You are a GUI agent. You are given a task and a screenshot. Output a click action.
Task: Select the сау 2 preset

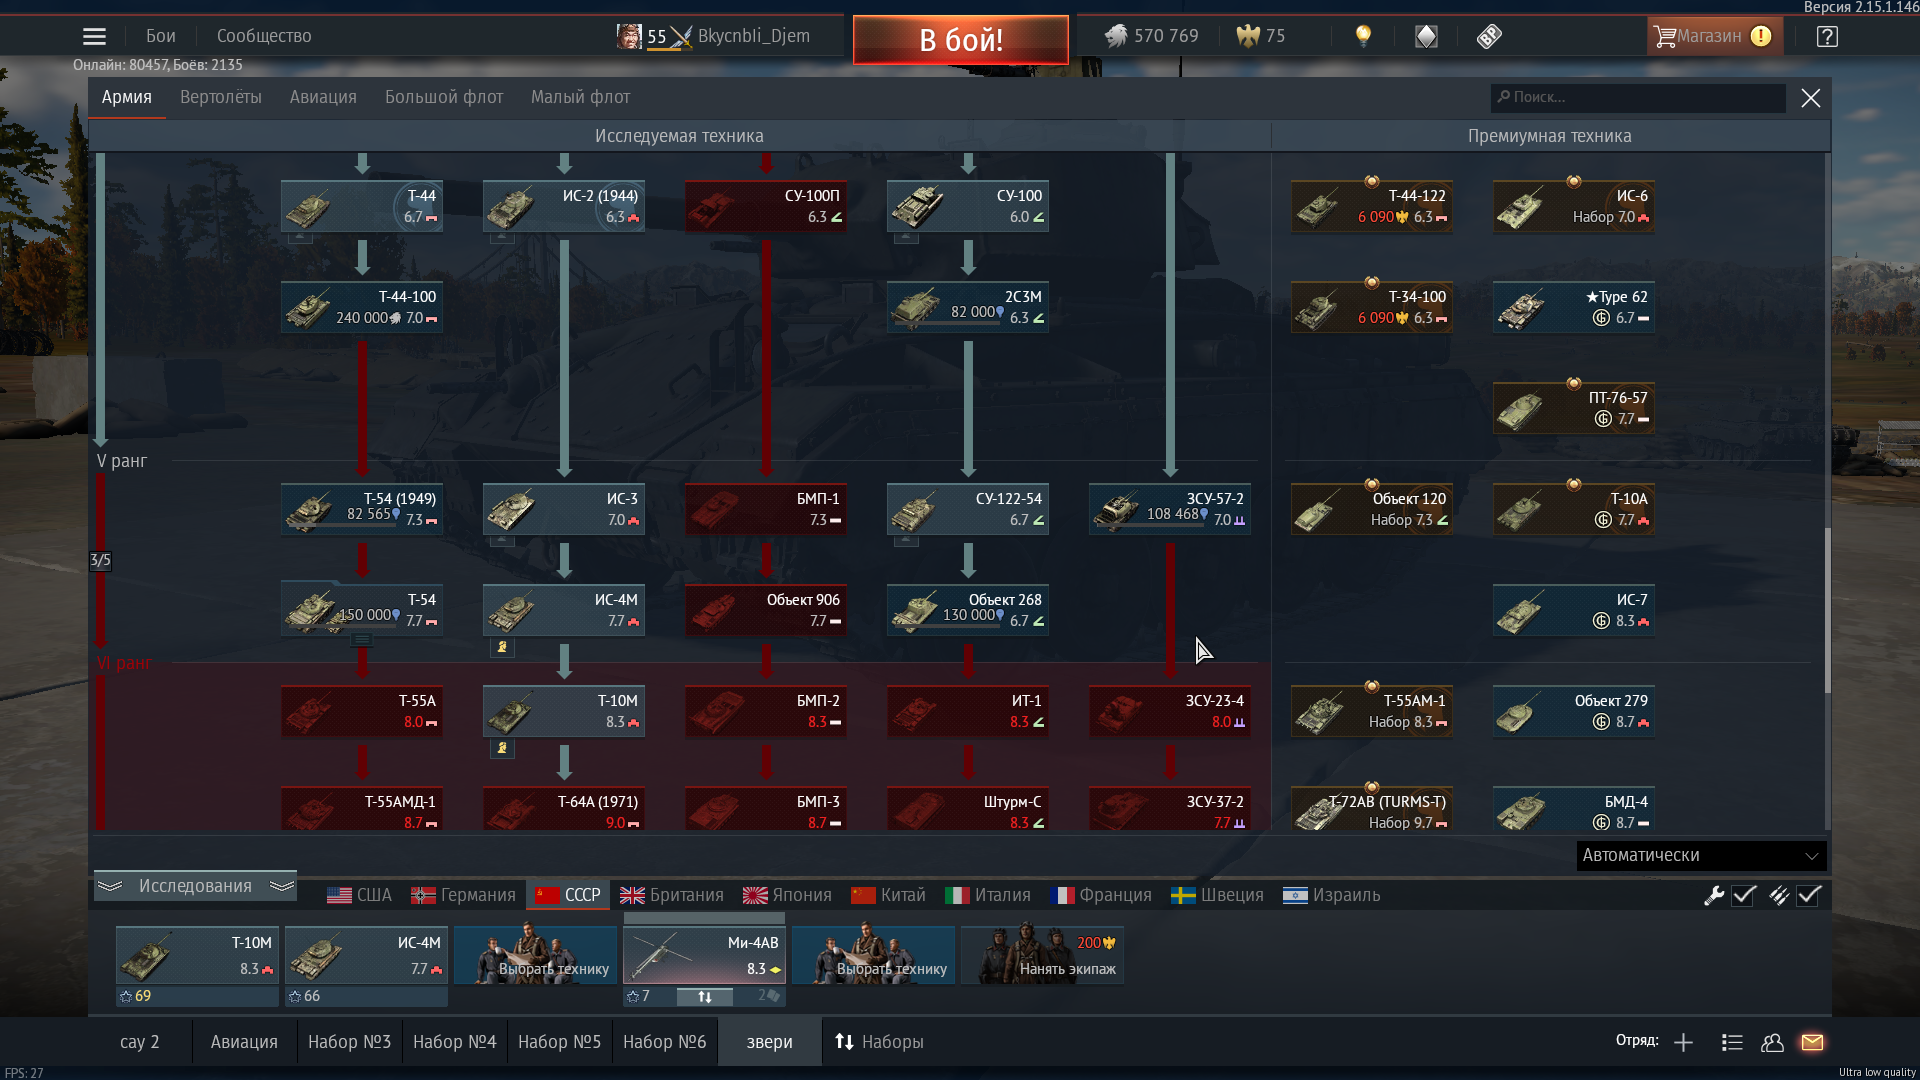pyautogui.click(x=140, y=1042)
